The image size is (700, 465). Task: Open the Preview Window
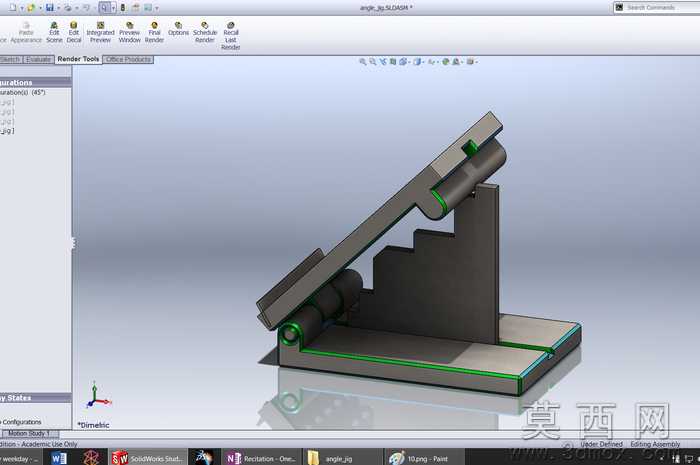[x=129, y=32]
